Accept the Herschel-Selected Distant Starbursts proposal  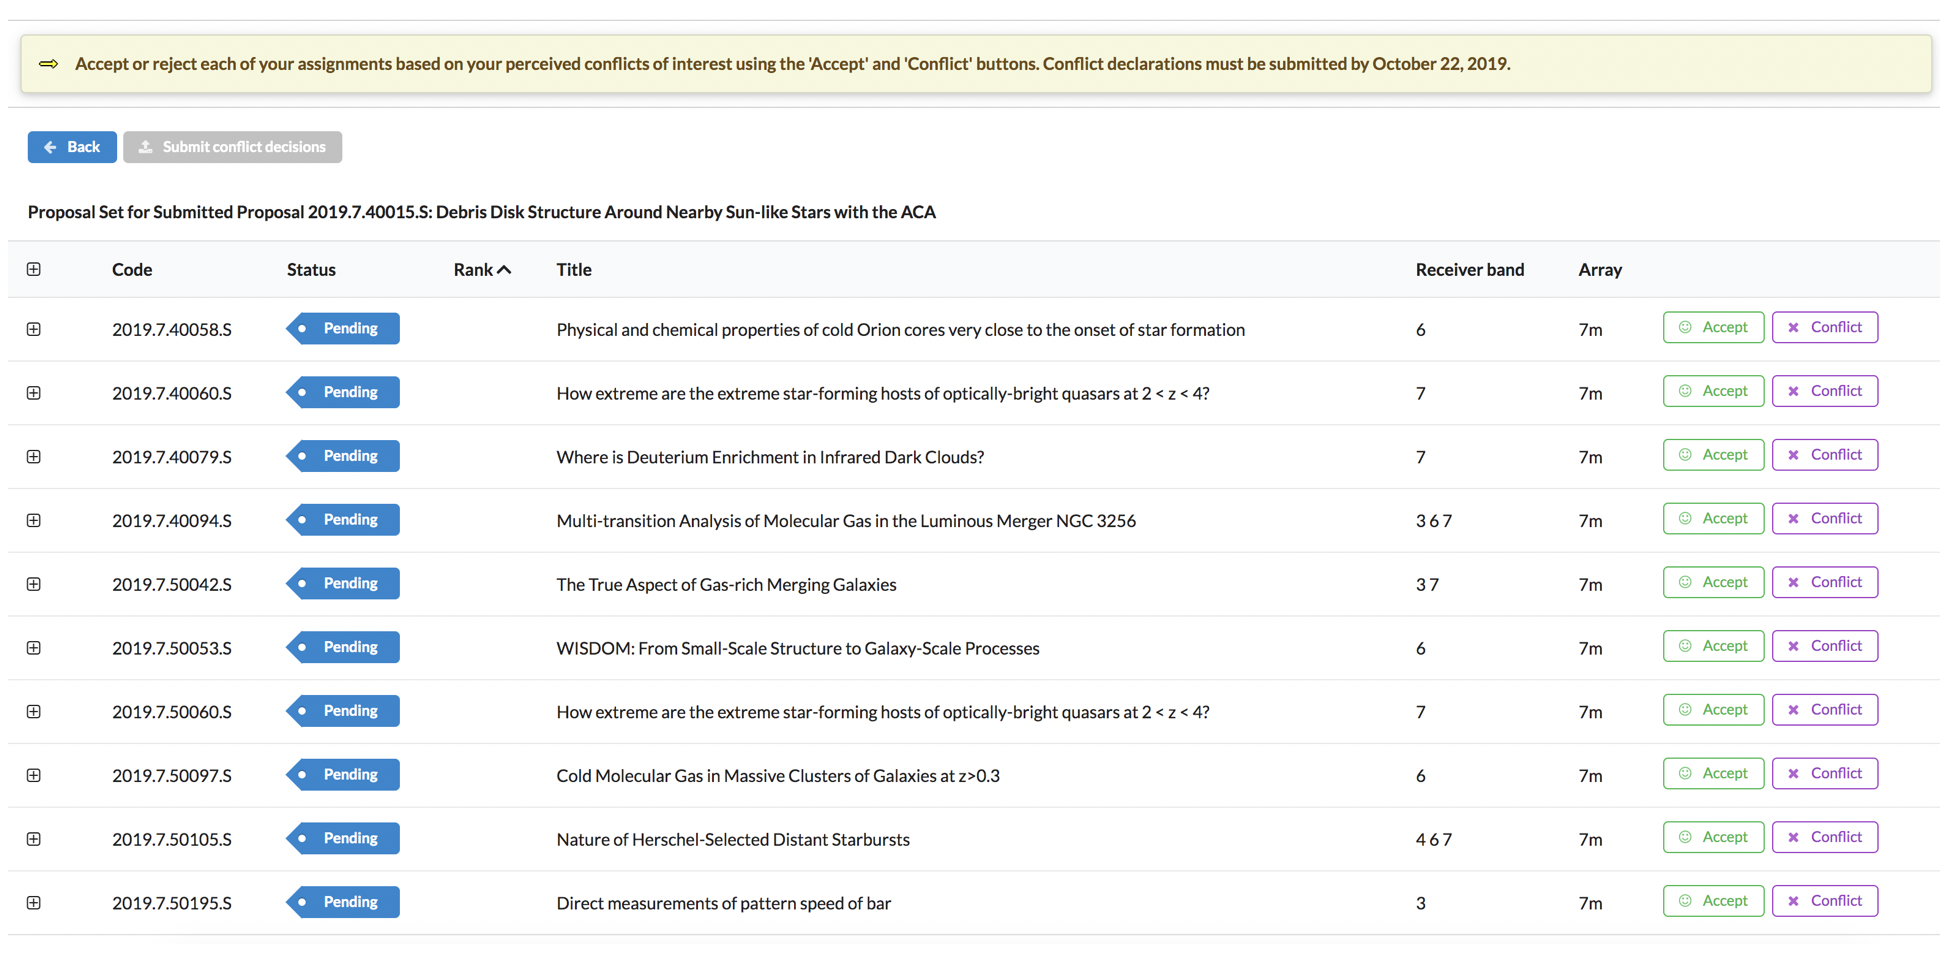1712,837
